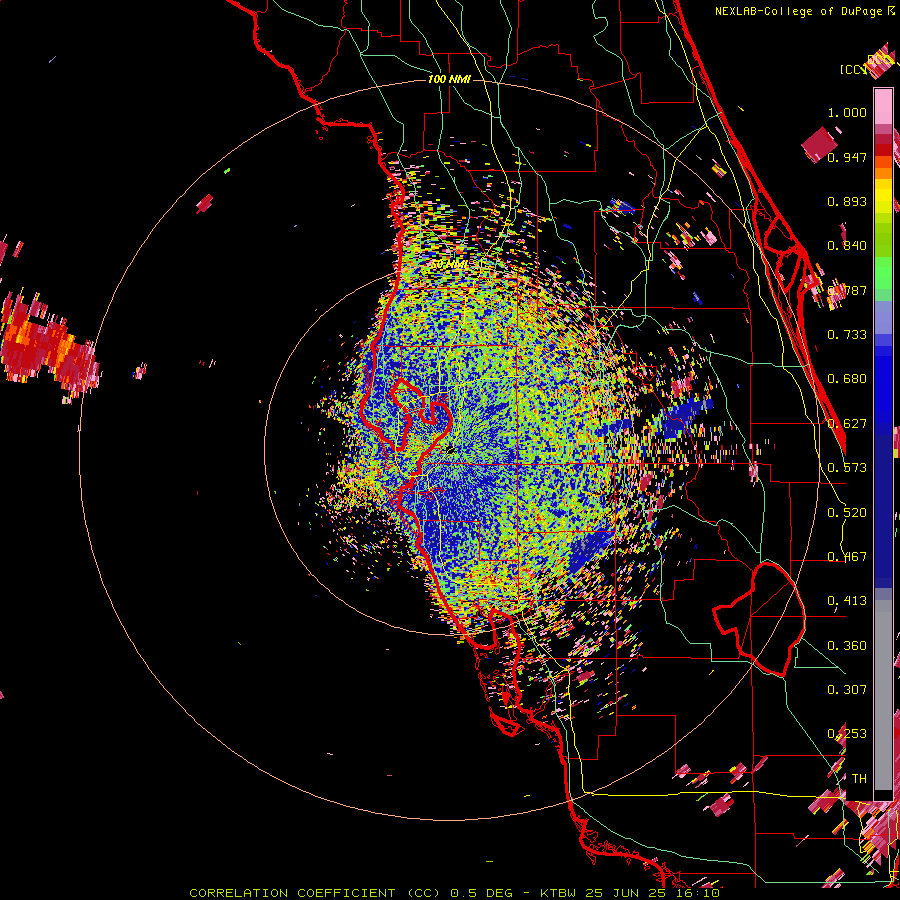Viewport: 900px width, 900px height.
Task: Click the 0.360 scale label
Action: (x=847, y=646)
